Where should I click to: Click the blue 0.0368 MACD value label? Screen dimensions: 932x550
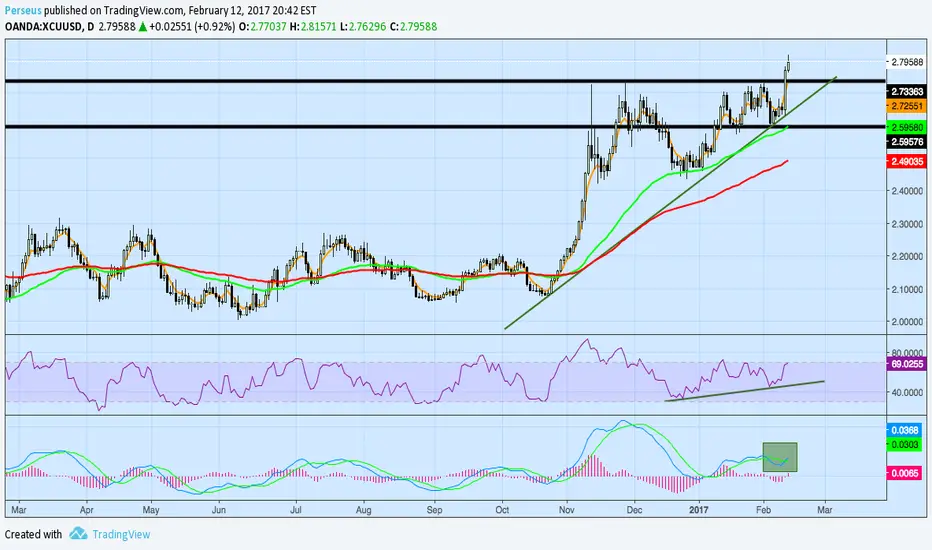click(x=903, y=430)
